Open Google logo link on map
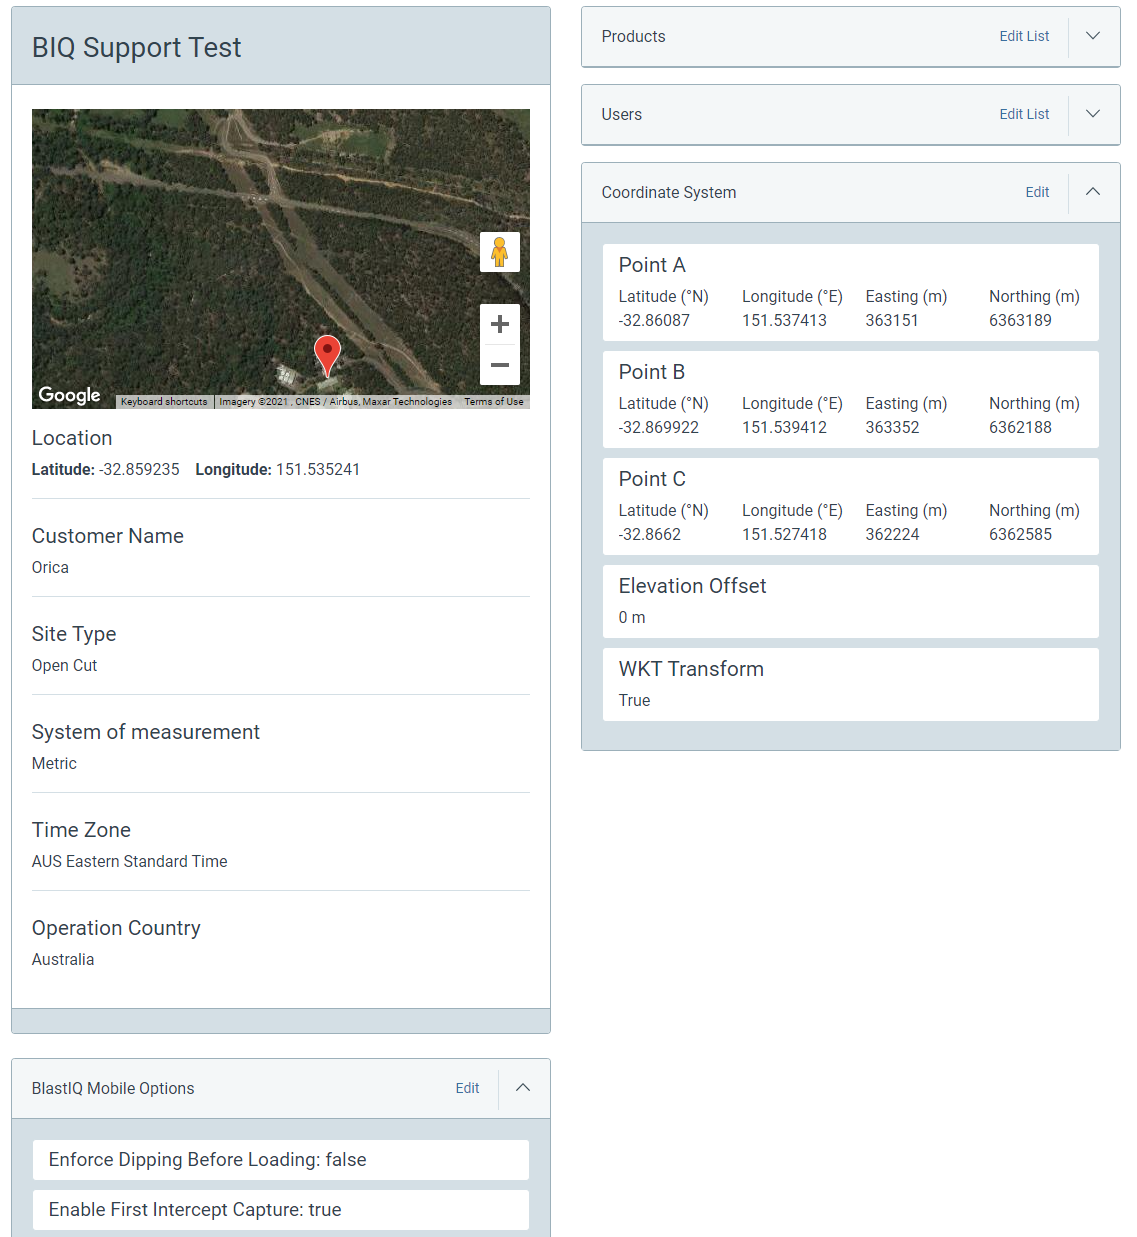1137x1237 pixels. [69, 395]
